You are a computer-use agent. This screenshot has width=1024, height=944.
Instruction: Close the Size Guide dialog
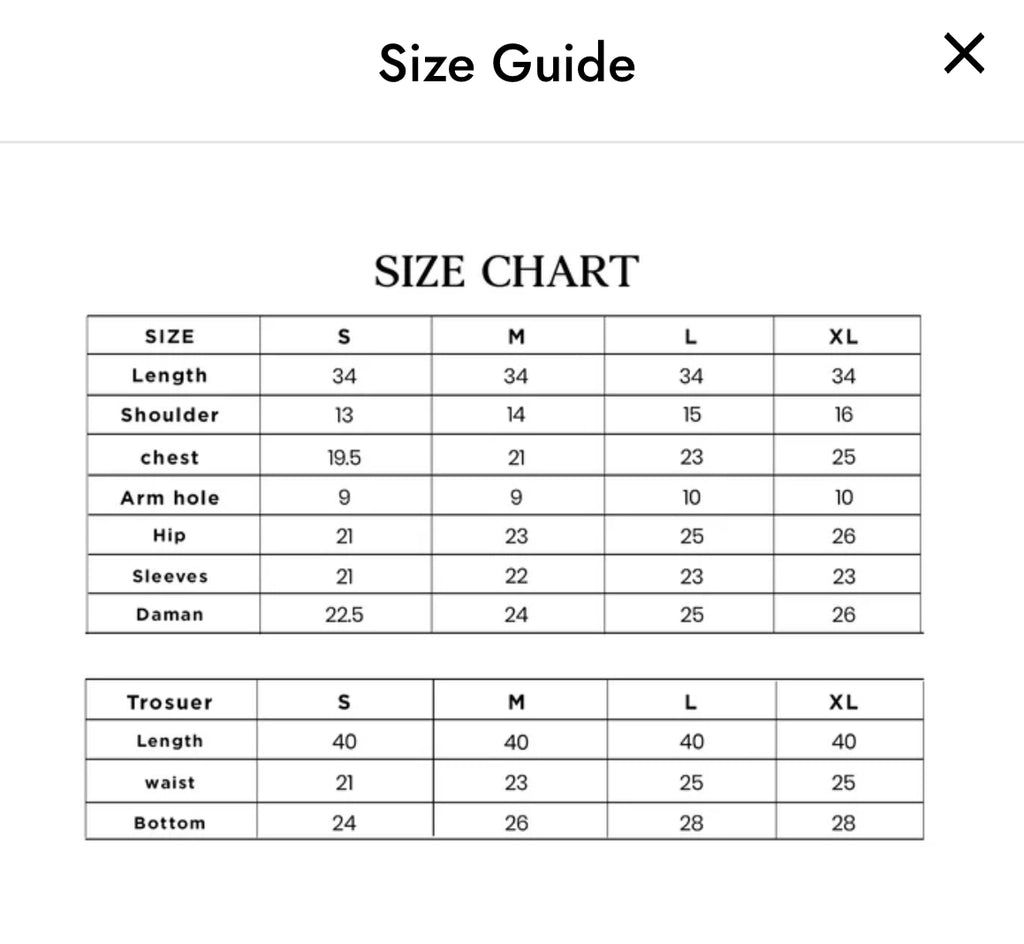coord(964,54)
